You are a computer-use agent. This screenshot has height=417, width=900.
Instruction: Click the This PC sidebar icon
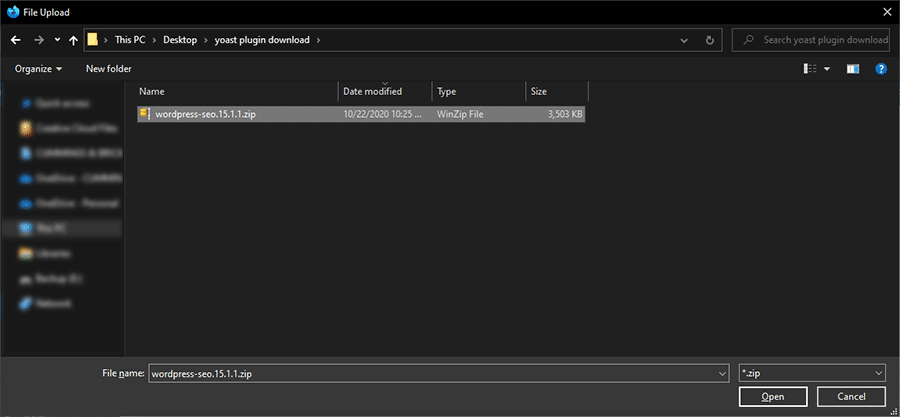tap(26, 227)
